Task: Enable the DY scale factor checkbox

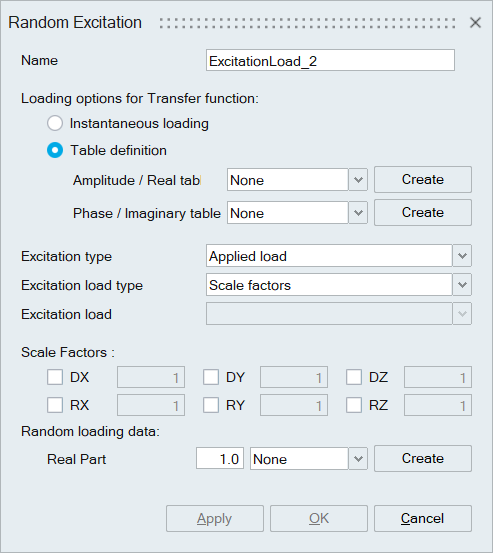Action: click(211, 377)
